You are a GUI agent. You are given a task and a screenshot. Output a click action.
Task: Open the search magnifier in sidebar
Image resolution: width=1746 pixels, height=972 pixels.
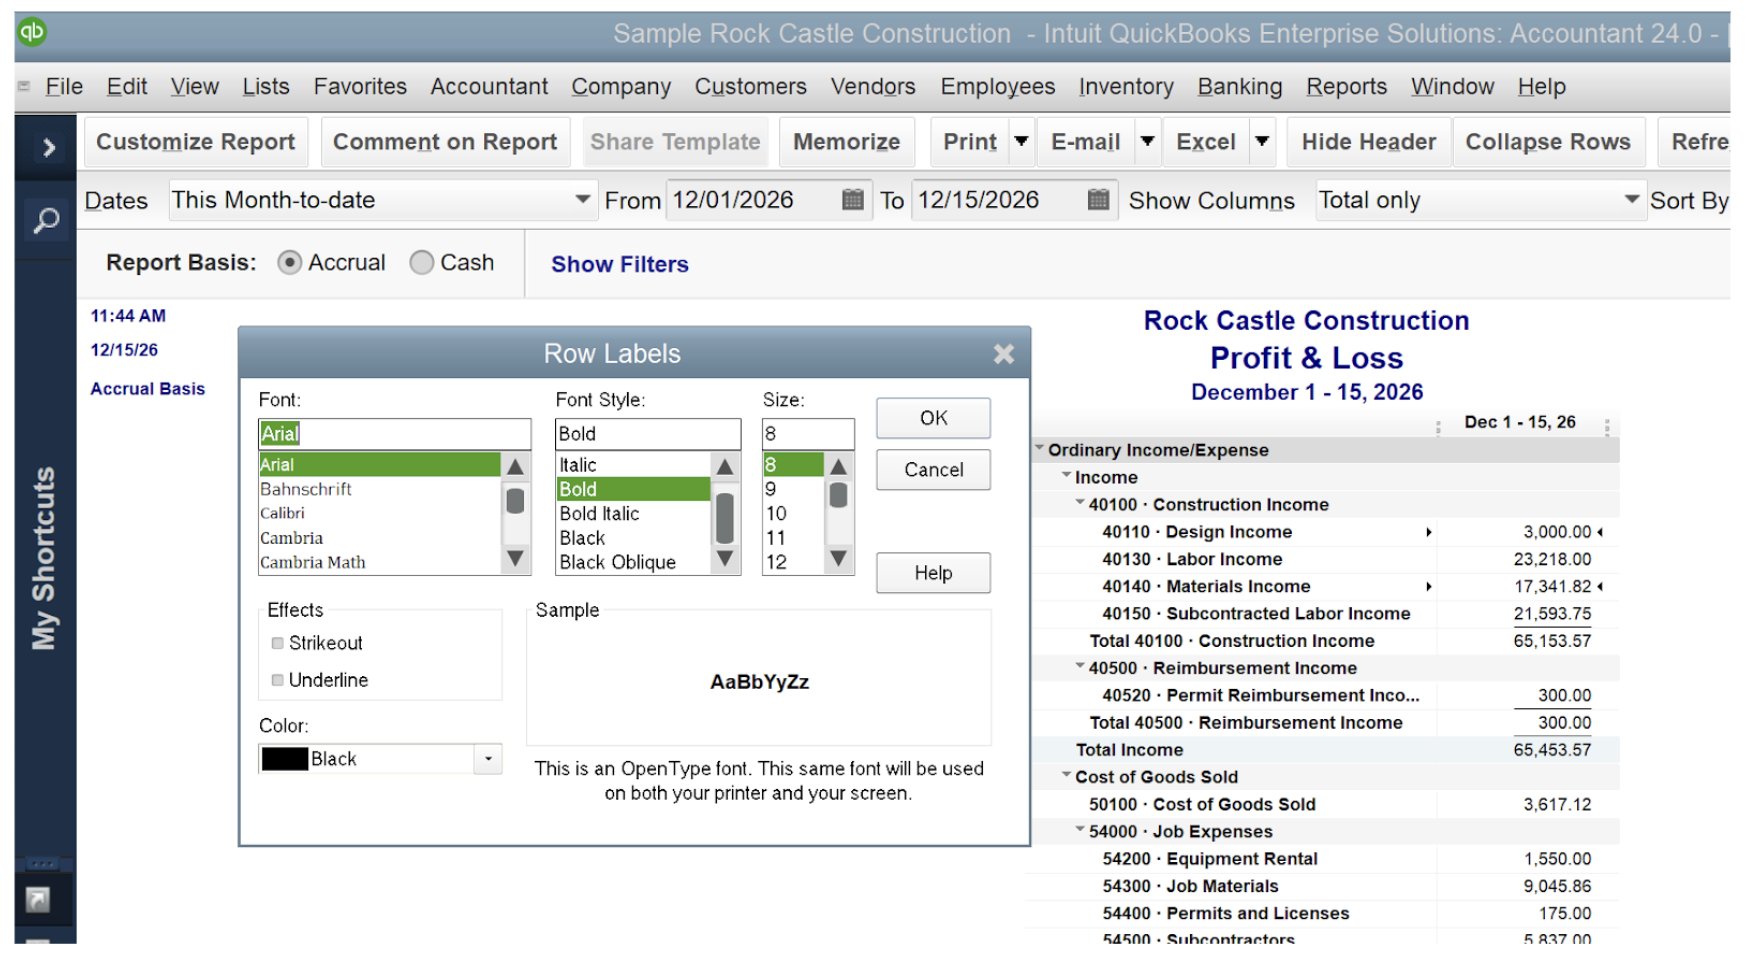click(x=46, y=219)
